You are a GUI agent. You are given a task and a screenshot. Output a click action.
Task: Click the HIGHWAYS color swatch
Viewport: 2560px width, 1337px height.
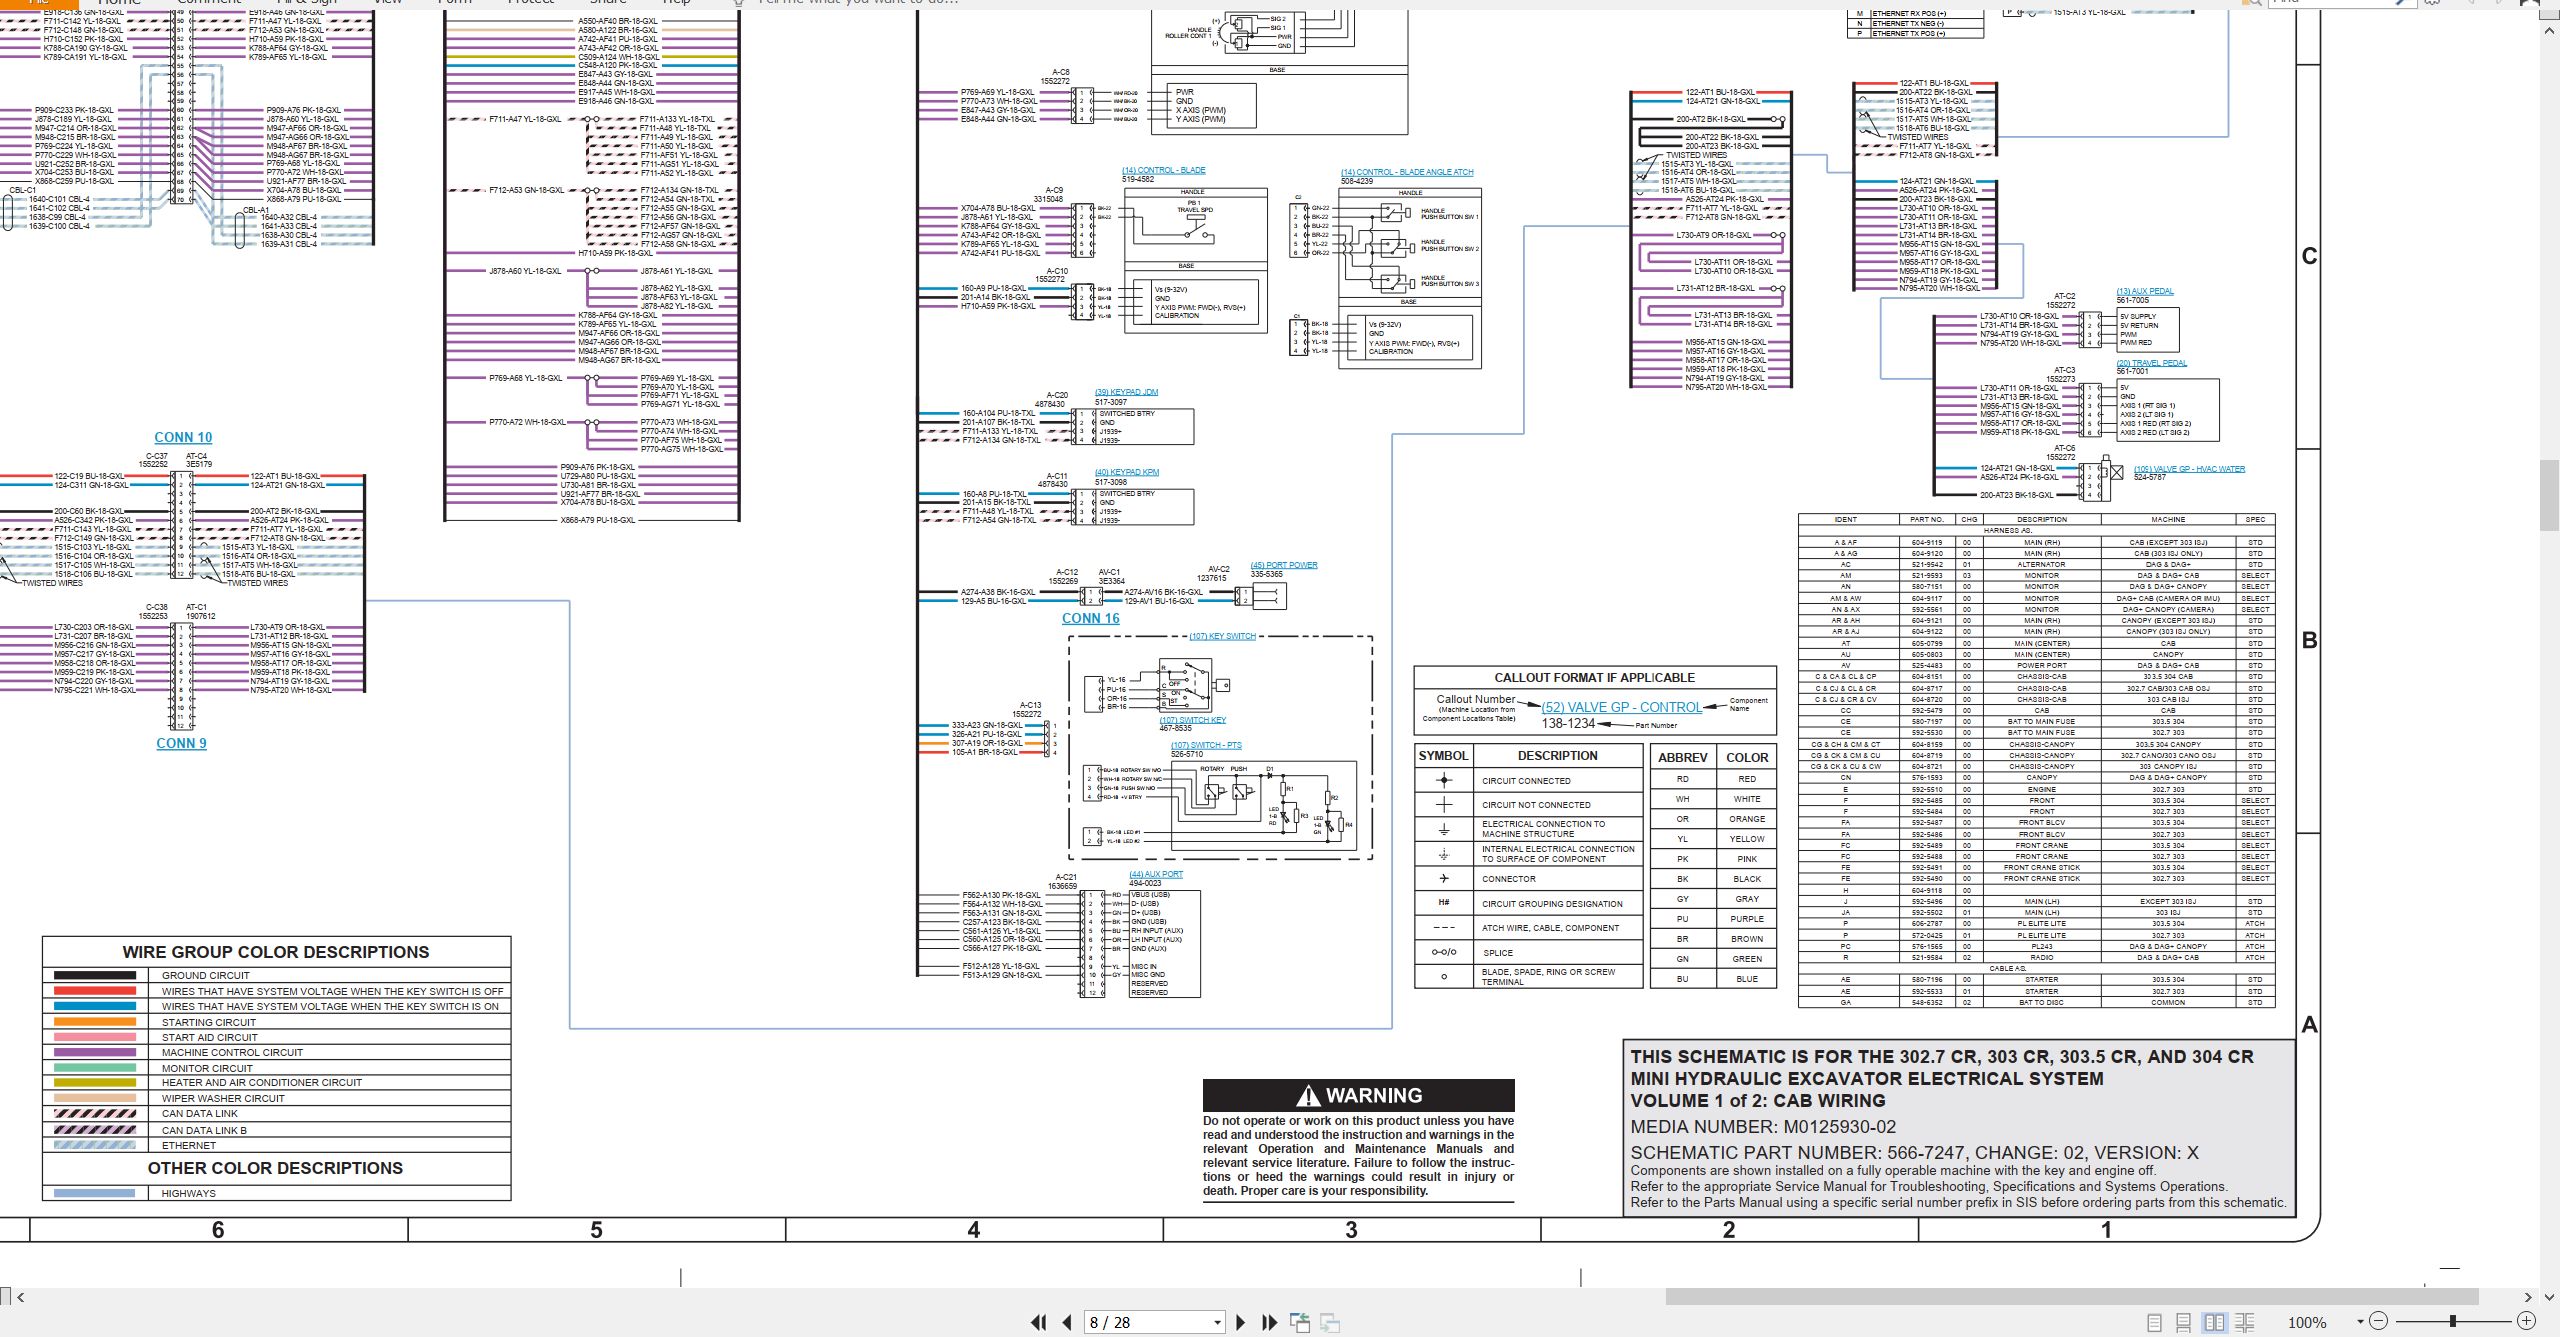[95, 1193]
